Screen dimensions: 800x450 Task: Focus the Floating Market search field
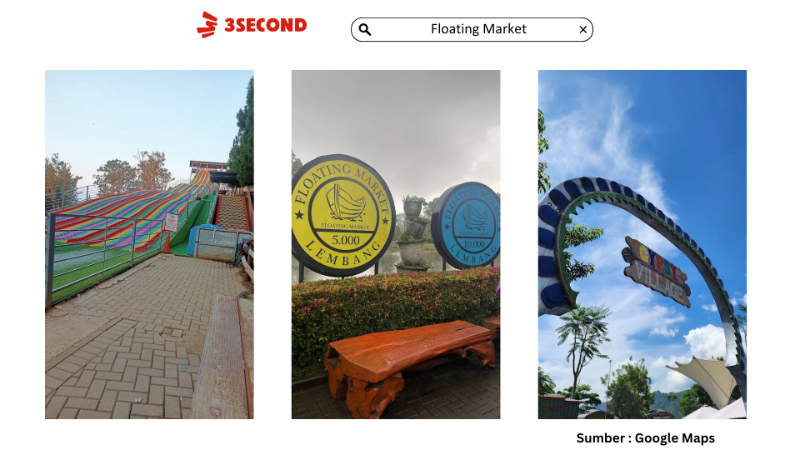tap(472, 30)
